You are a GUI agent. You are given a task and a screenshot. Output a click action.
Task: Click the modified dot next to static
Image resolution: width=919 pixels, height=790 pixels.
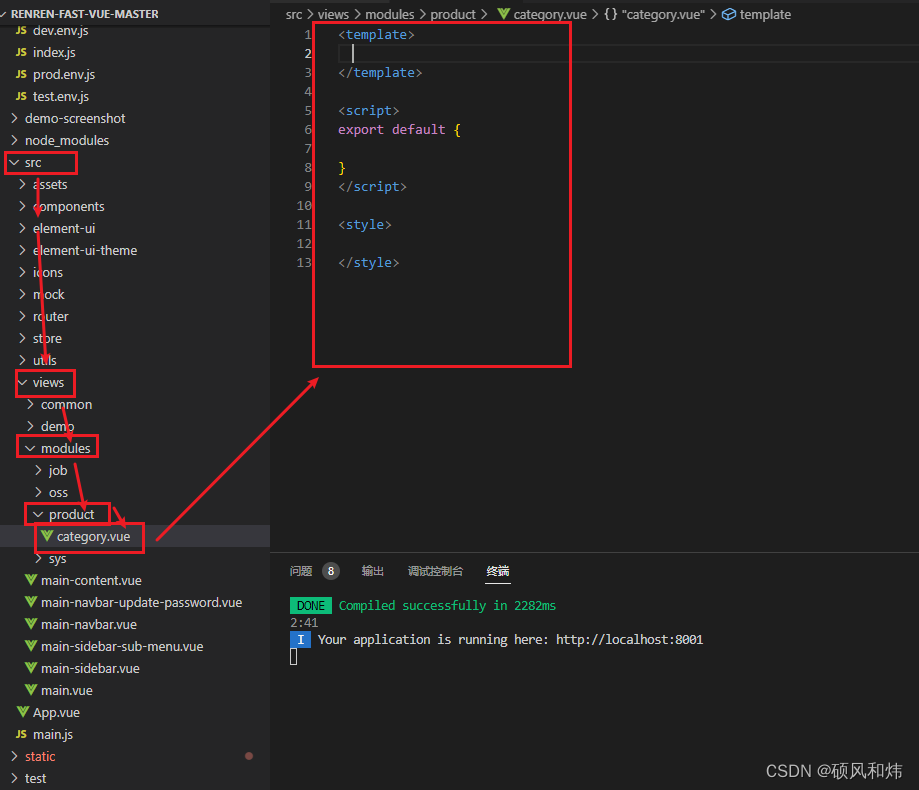coord(249,756)
